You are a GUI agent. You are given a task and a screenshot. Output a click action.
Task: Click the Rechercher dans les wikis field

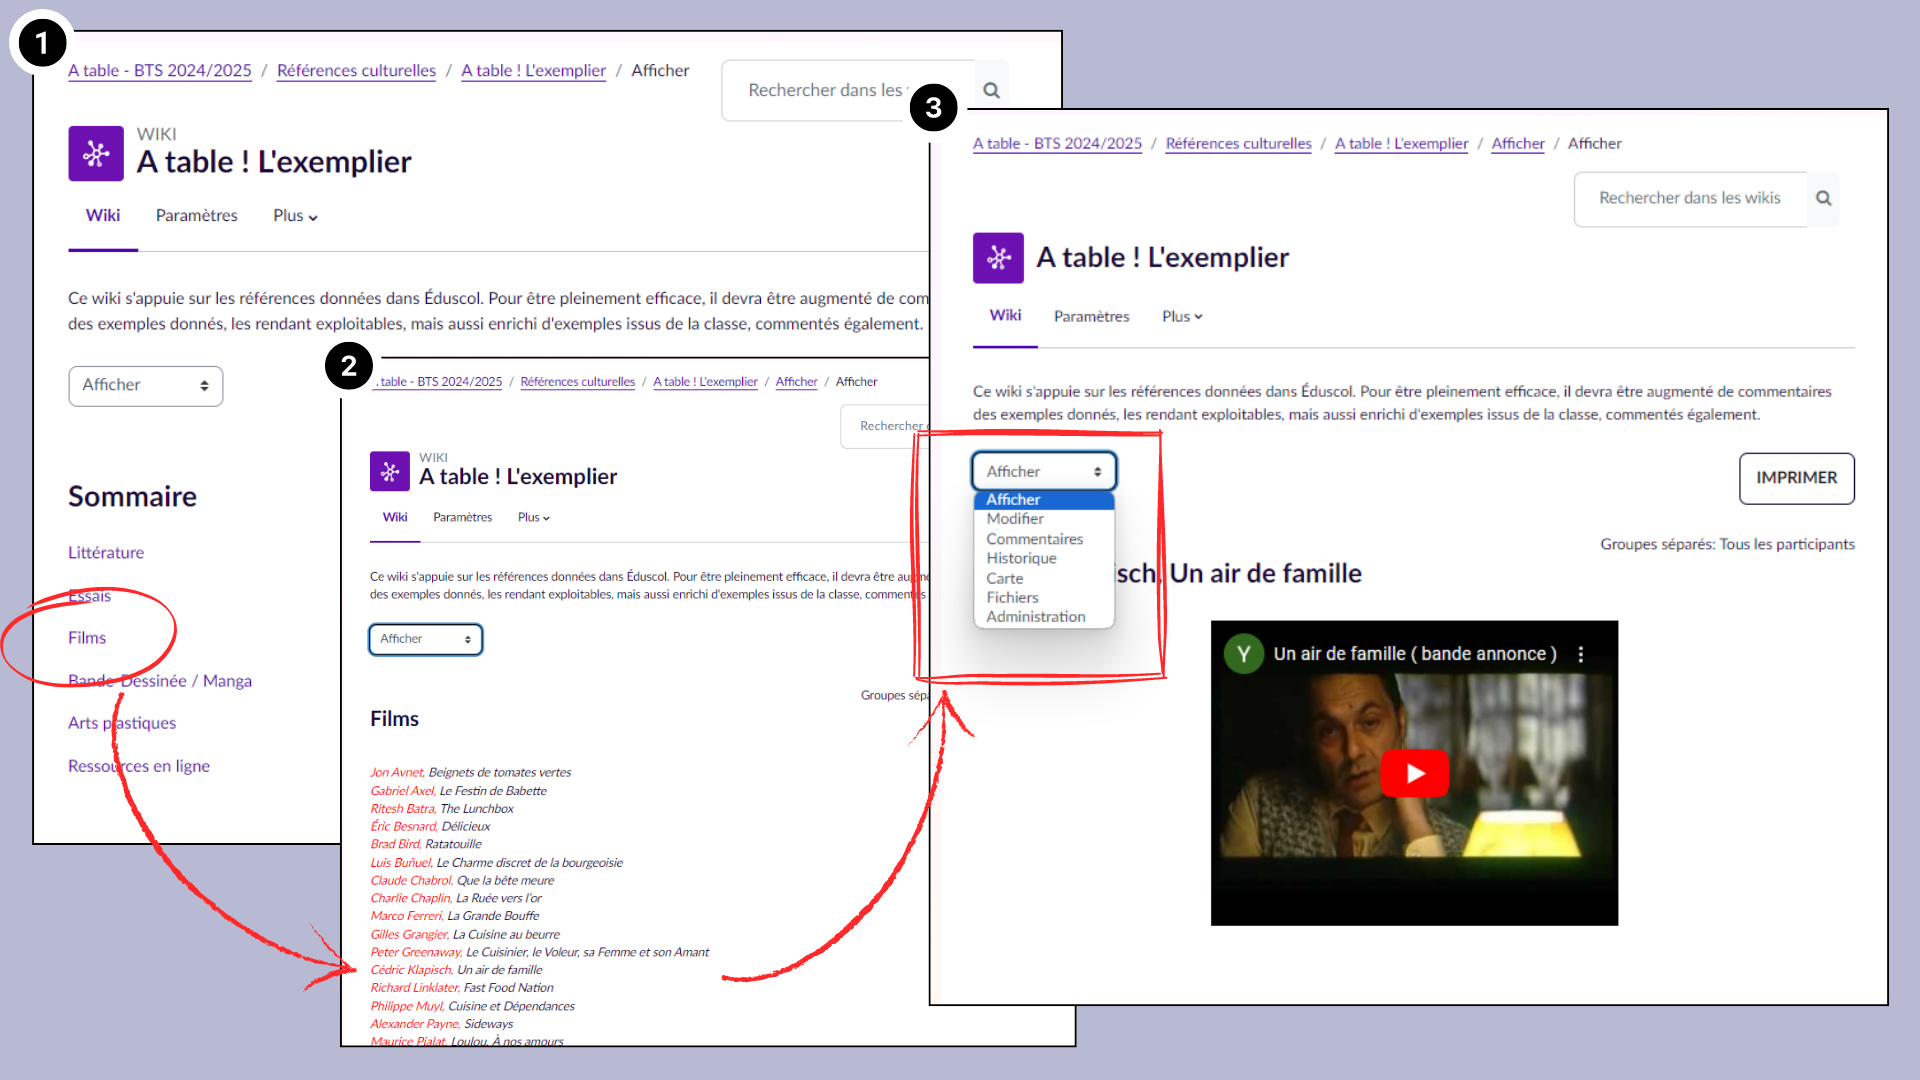coord(1689,198)
